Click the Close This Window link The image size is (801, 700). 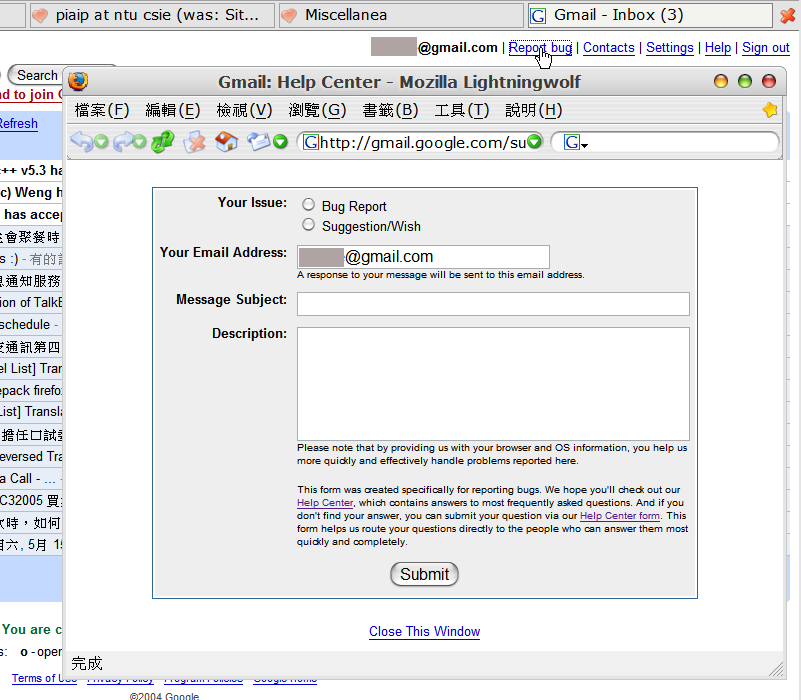pos(425,632)
